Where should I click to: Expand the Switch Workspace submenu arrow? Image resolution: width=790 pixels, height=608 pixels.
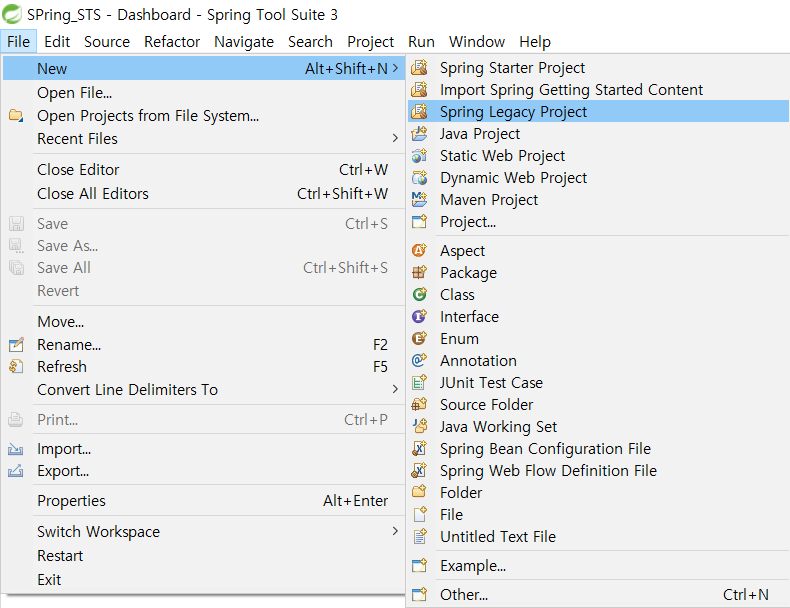coord(395,531)
